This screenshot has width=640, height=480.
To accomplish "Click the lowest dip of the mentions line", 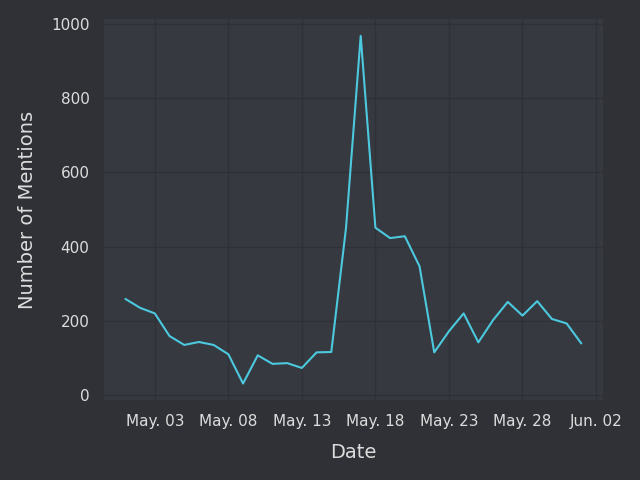I will tap(243, 383).
